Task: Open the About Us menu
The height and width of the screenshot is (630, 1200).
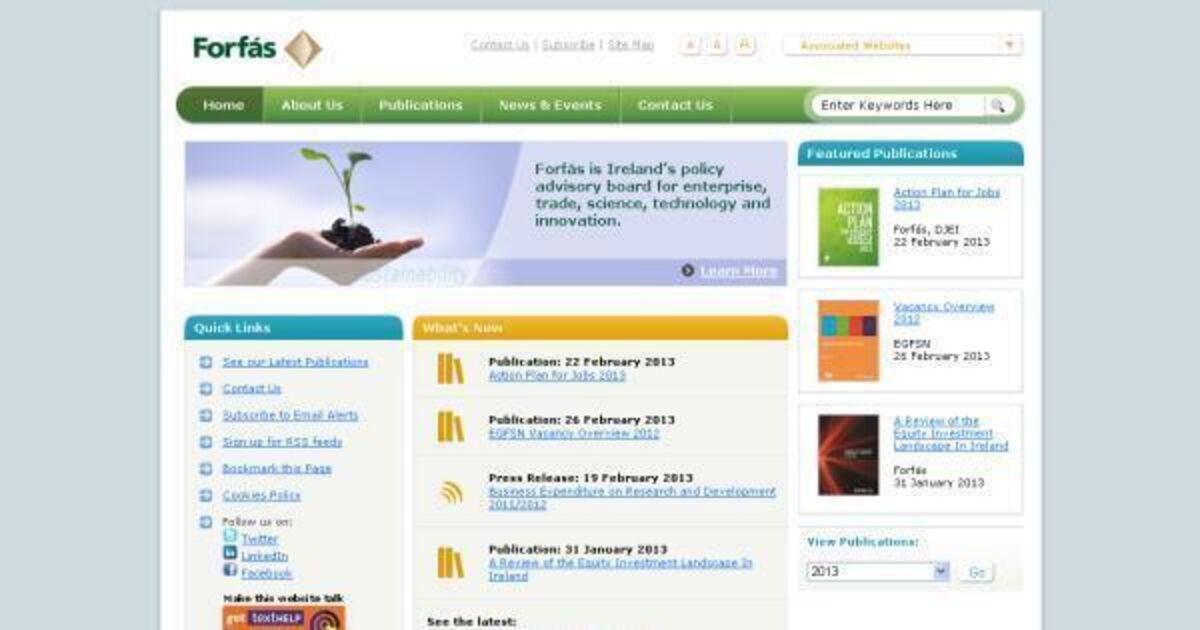Action: pyautogui.click(x=312, y=105)
